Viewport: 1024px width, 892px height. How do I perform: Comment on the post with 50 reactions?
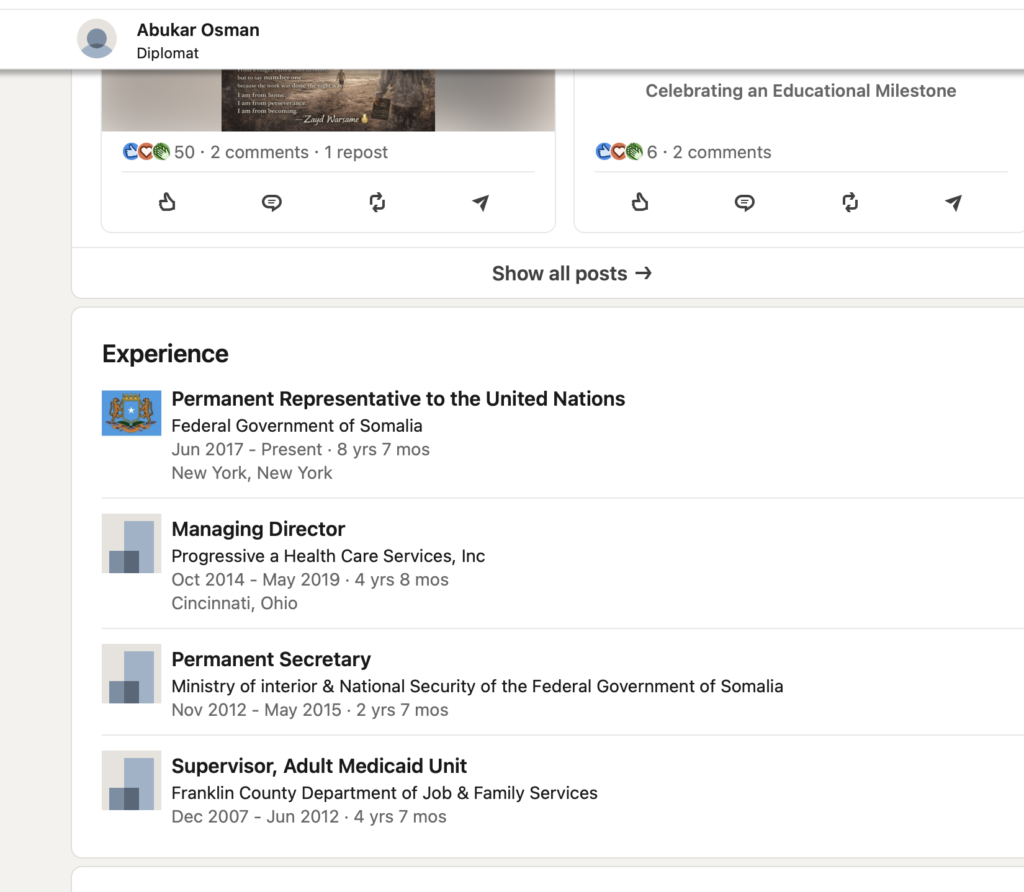[271, 203]
